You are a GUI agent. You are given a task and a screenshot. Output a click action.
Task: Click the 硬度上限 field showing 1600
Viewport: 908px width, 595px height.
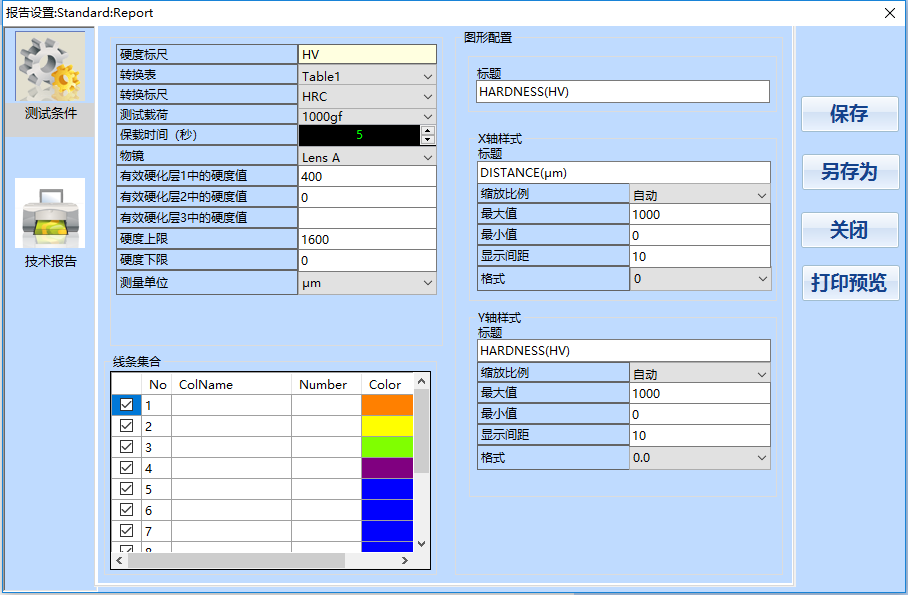(367, 240)
